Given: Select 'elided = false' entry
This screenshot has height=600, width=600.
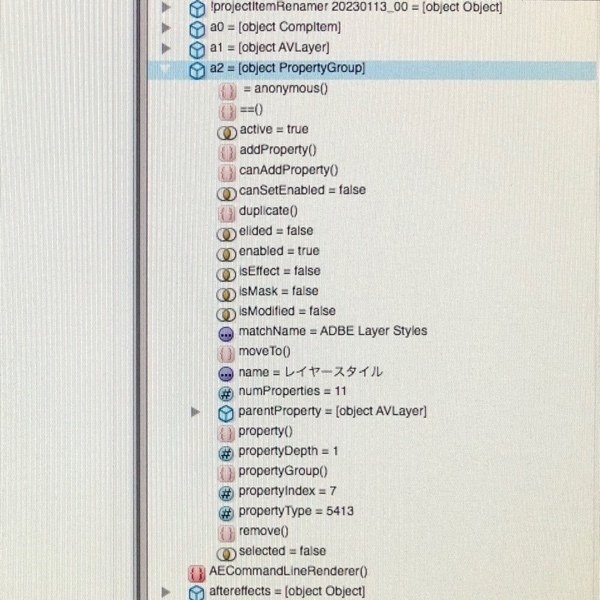Looking at the screenshot, I should (x=276, y=231).
